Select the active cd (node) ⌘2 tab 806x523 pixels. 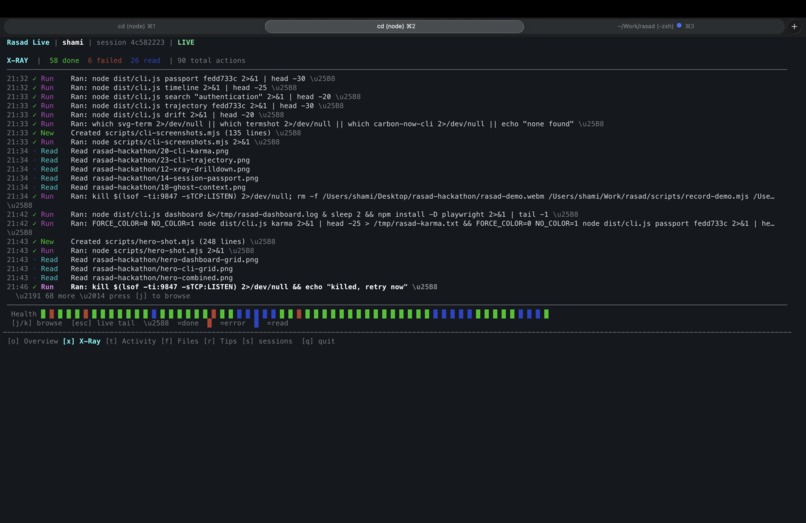(394, 26)
